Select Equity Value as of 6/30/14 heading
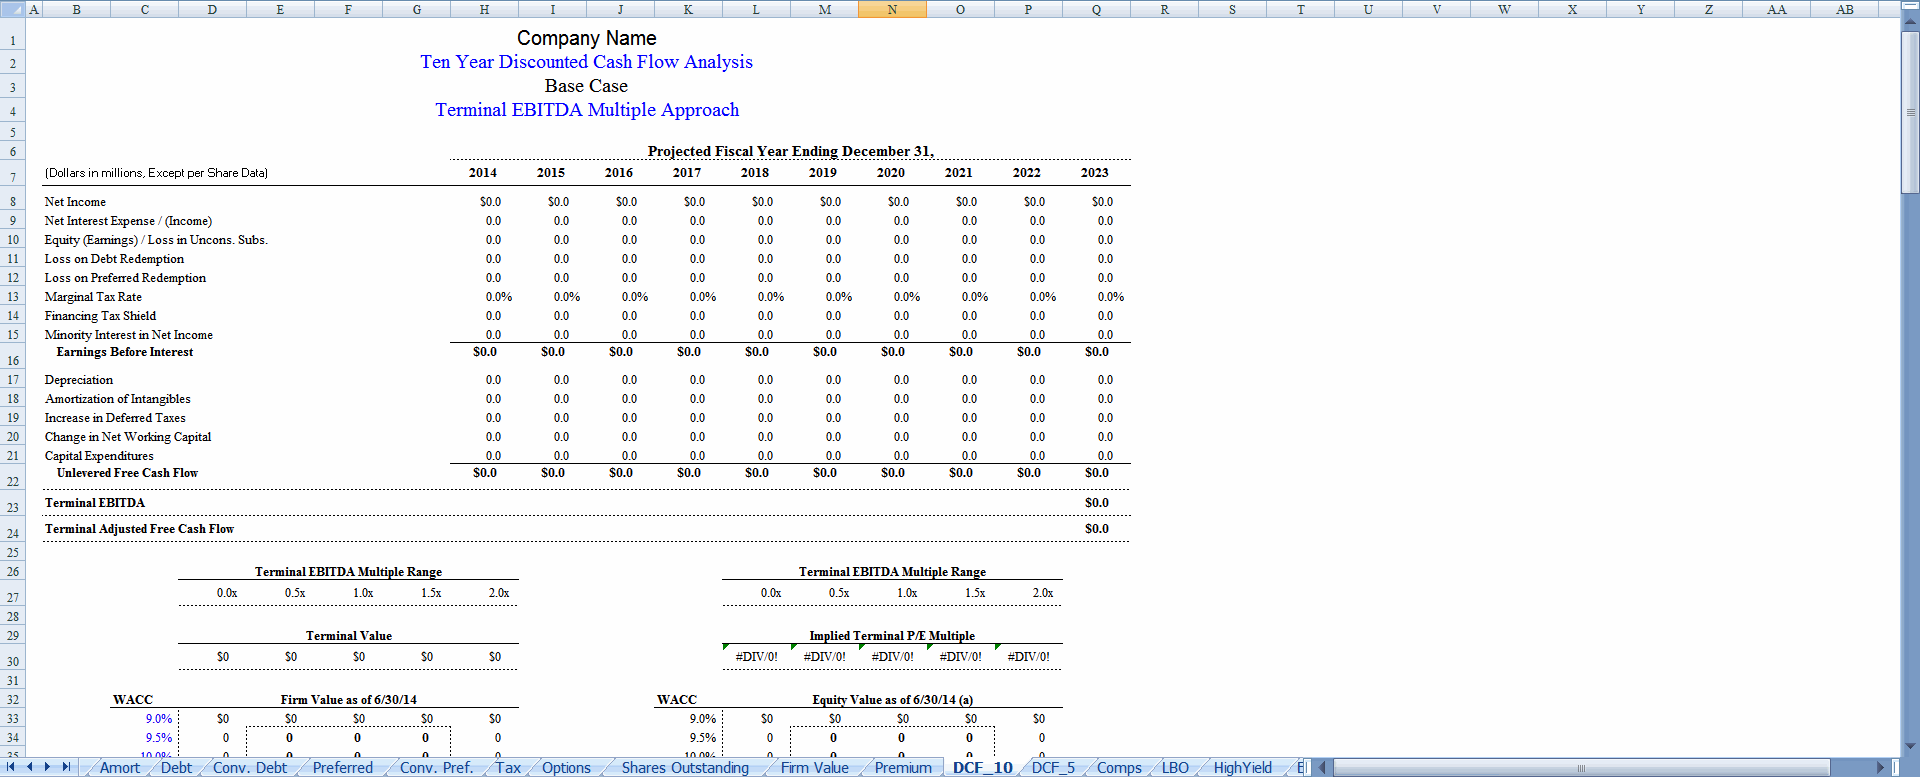 point(893,700)
